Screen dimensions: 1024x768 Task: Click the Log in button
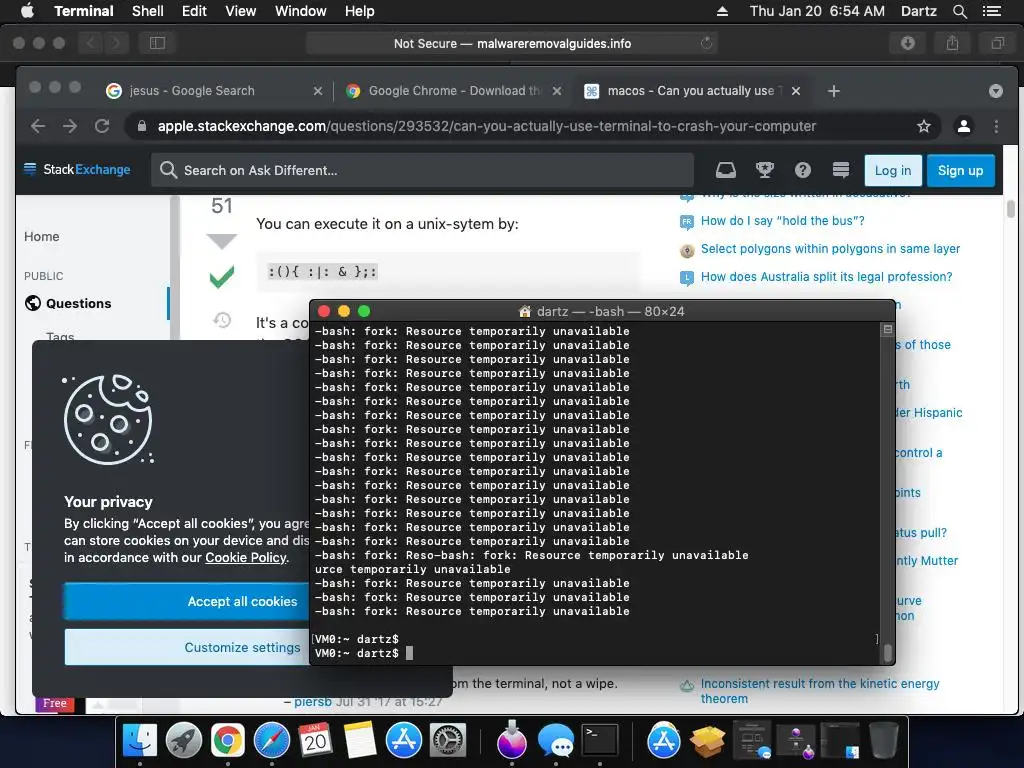point(893,170)
